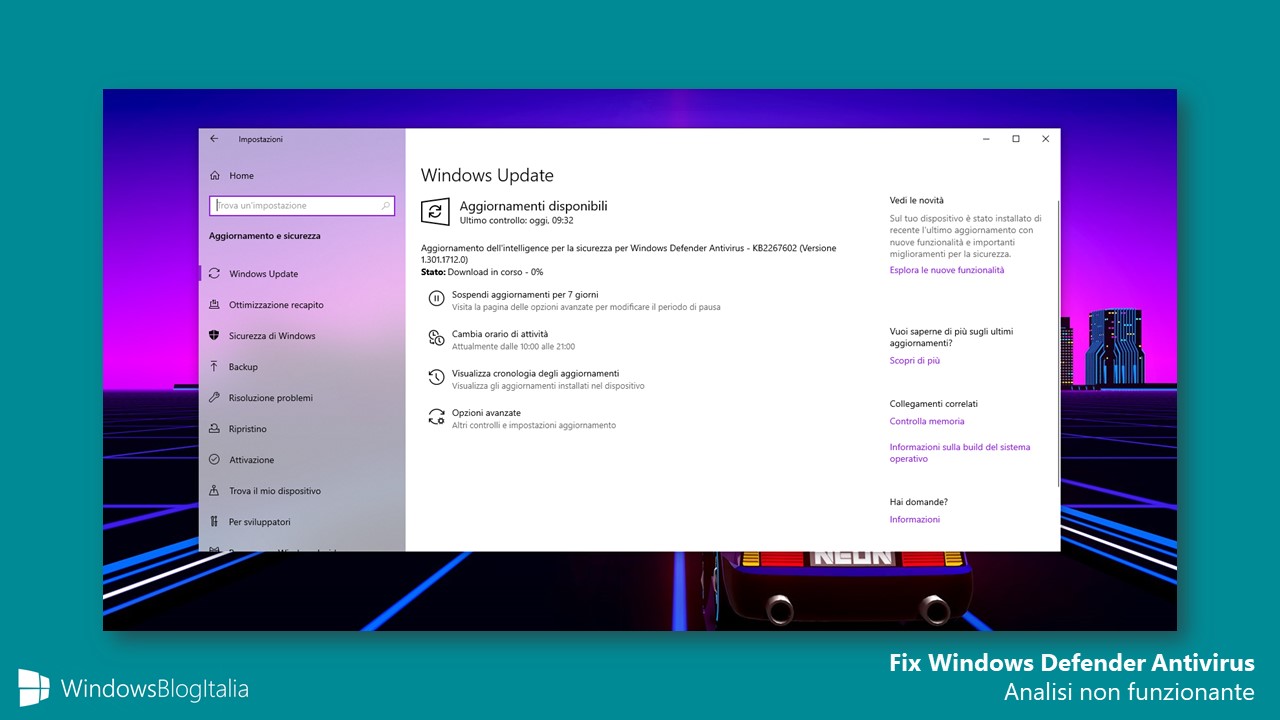Click the Sicurezza di Windows shield icon
Screen dimensions: 1280x720
[x=214, y=335]
